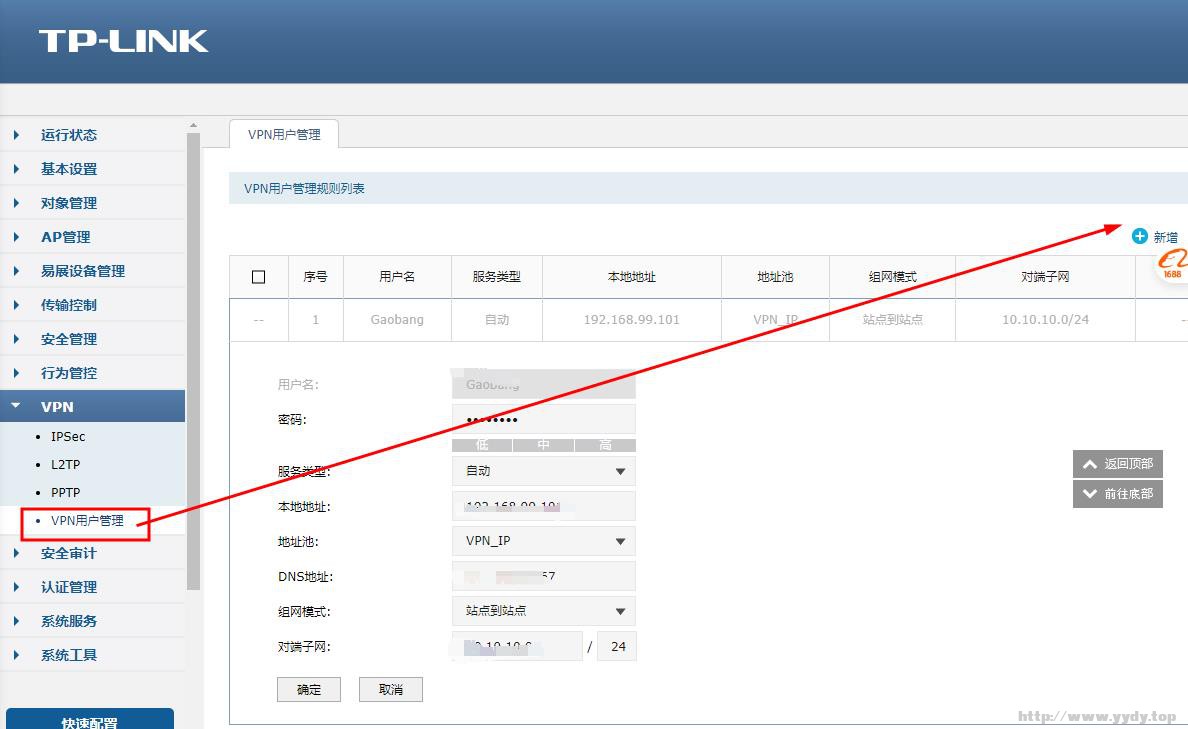1188x729 pixels.
Task: Open 系统工具 in the sidebar
Action: pos(69,655)
